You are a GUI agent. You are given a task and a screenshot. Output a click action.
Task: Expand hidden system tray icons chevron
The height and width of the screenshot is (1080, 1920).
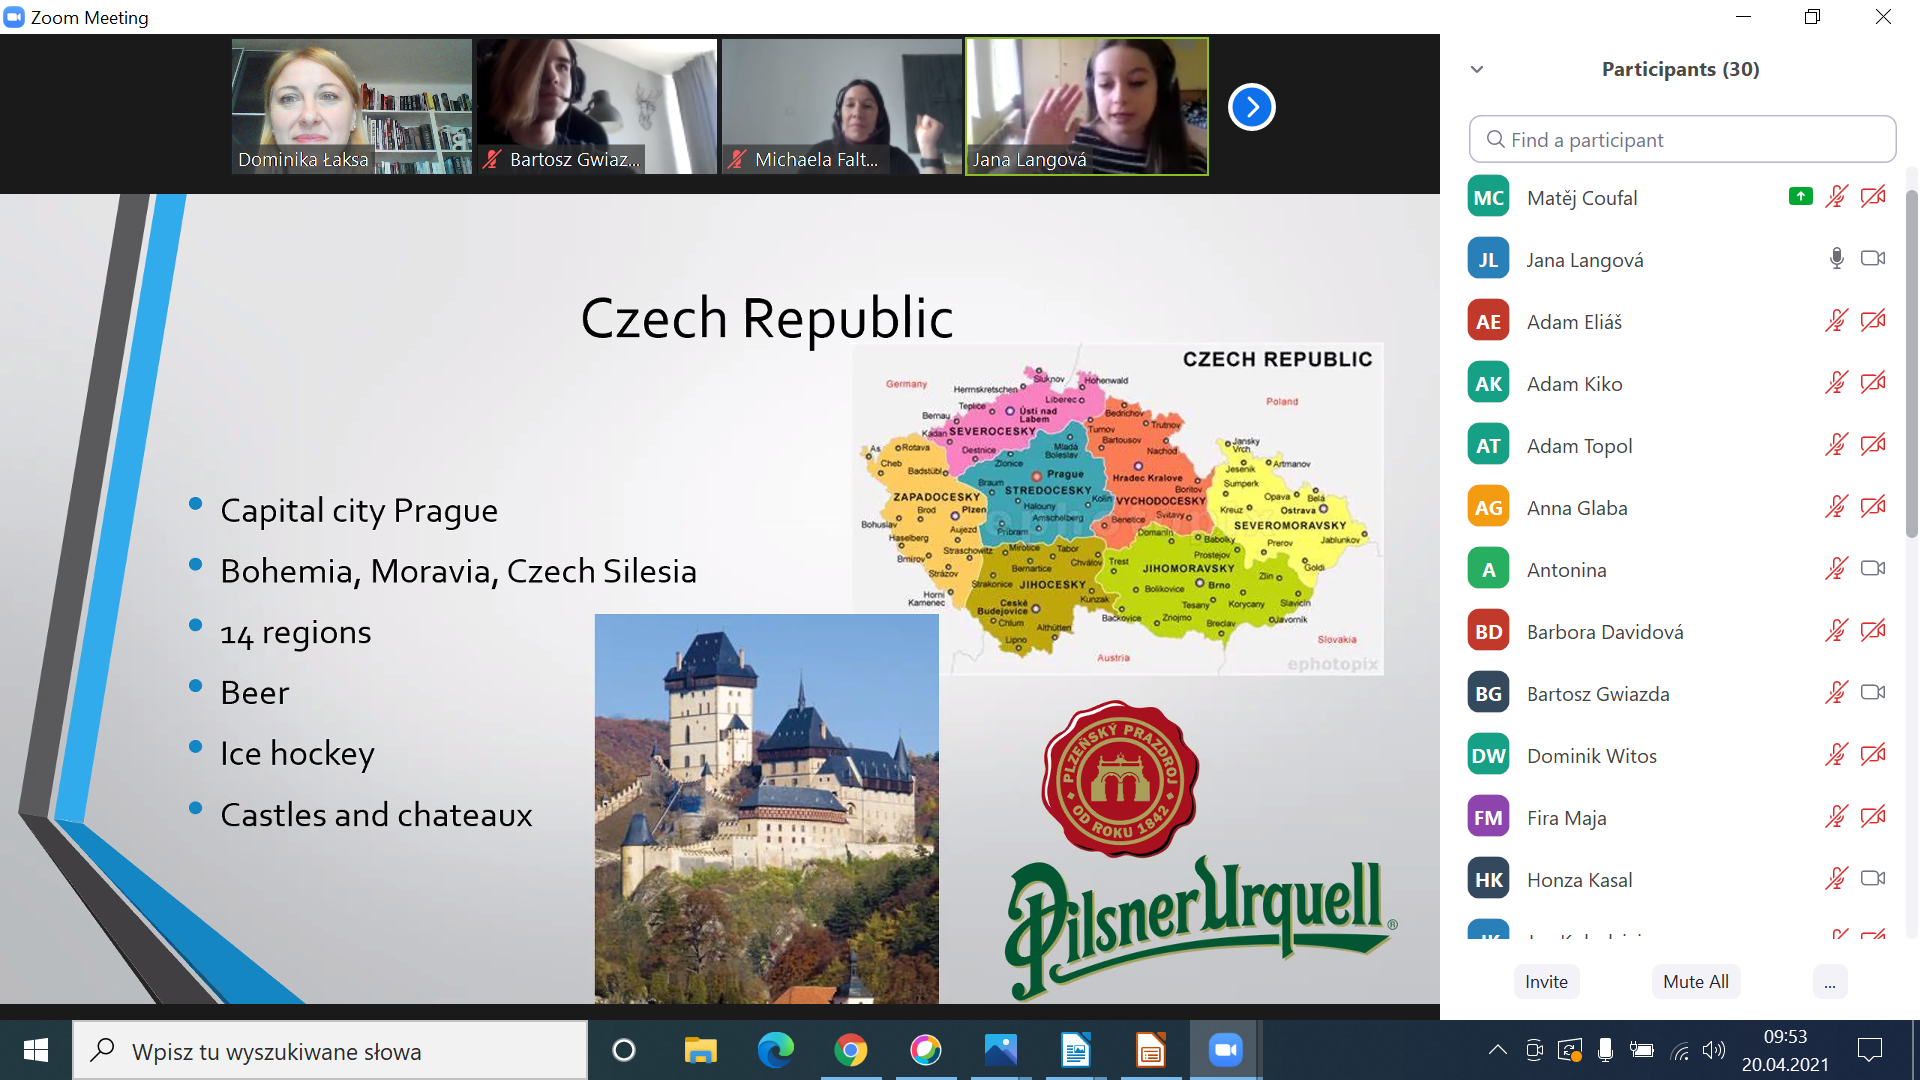[1497, 1050]
